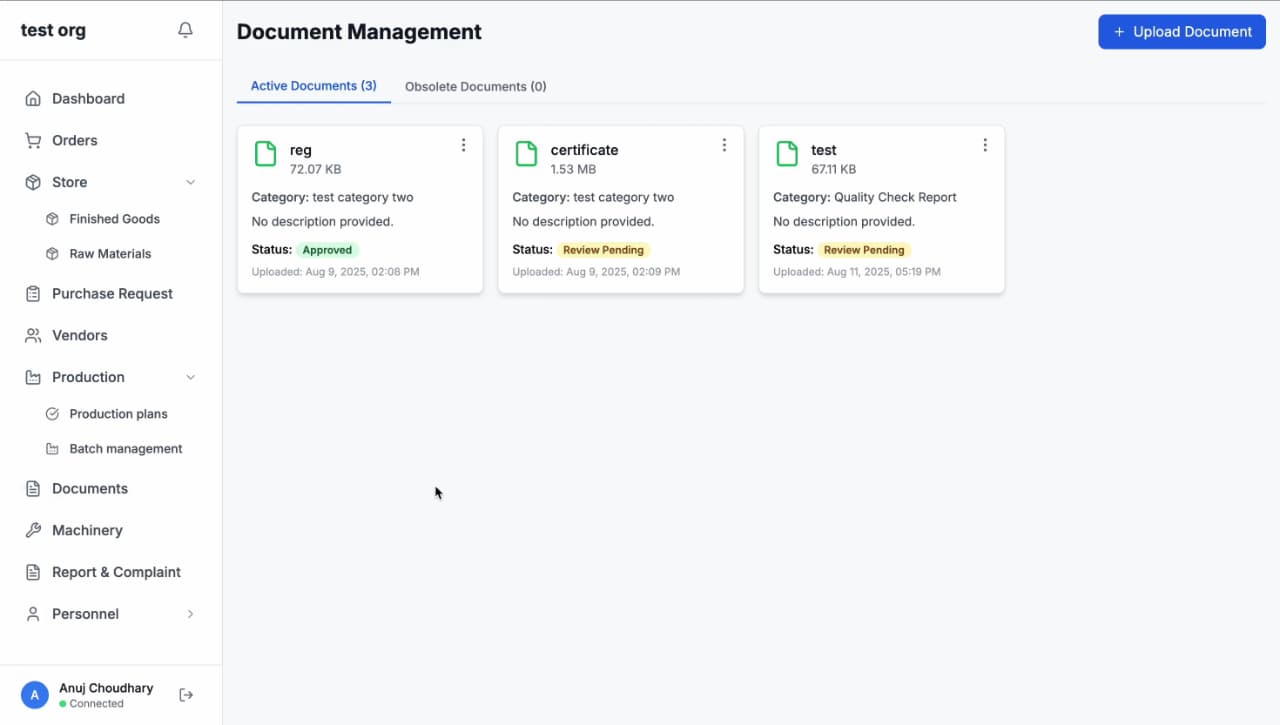
Task: Open Purchase Request in sidebar
Action: click(112, 294)
